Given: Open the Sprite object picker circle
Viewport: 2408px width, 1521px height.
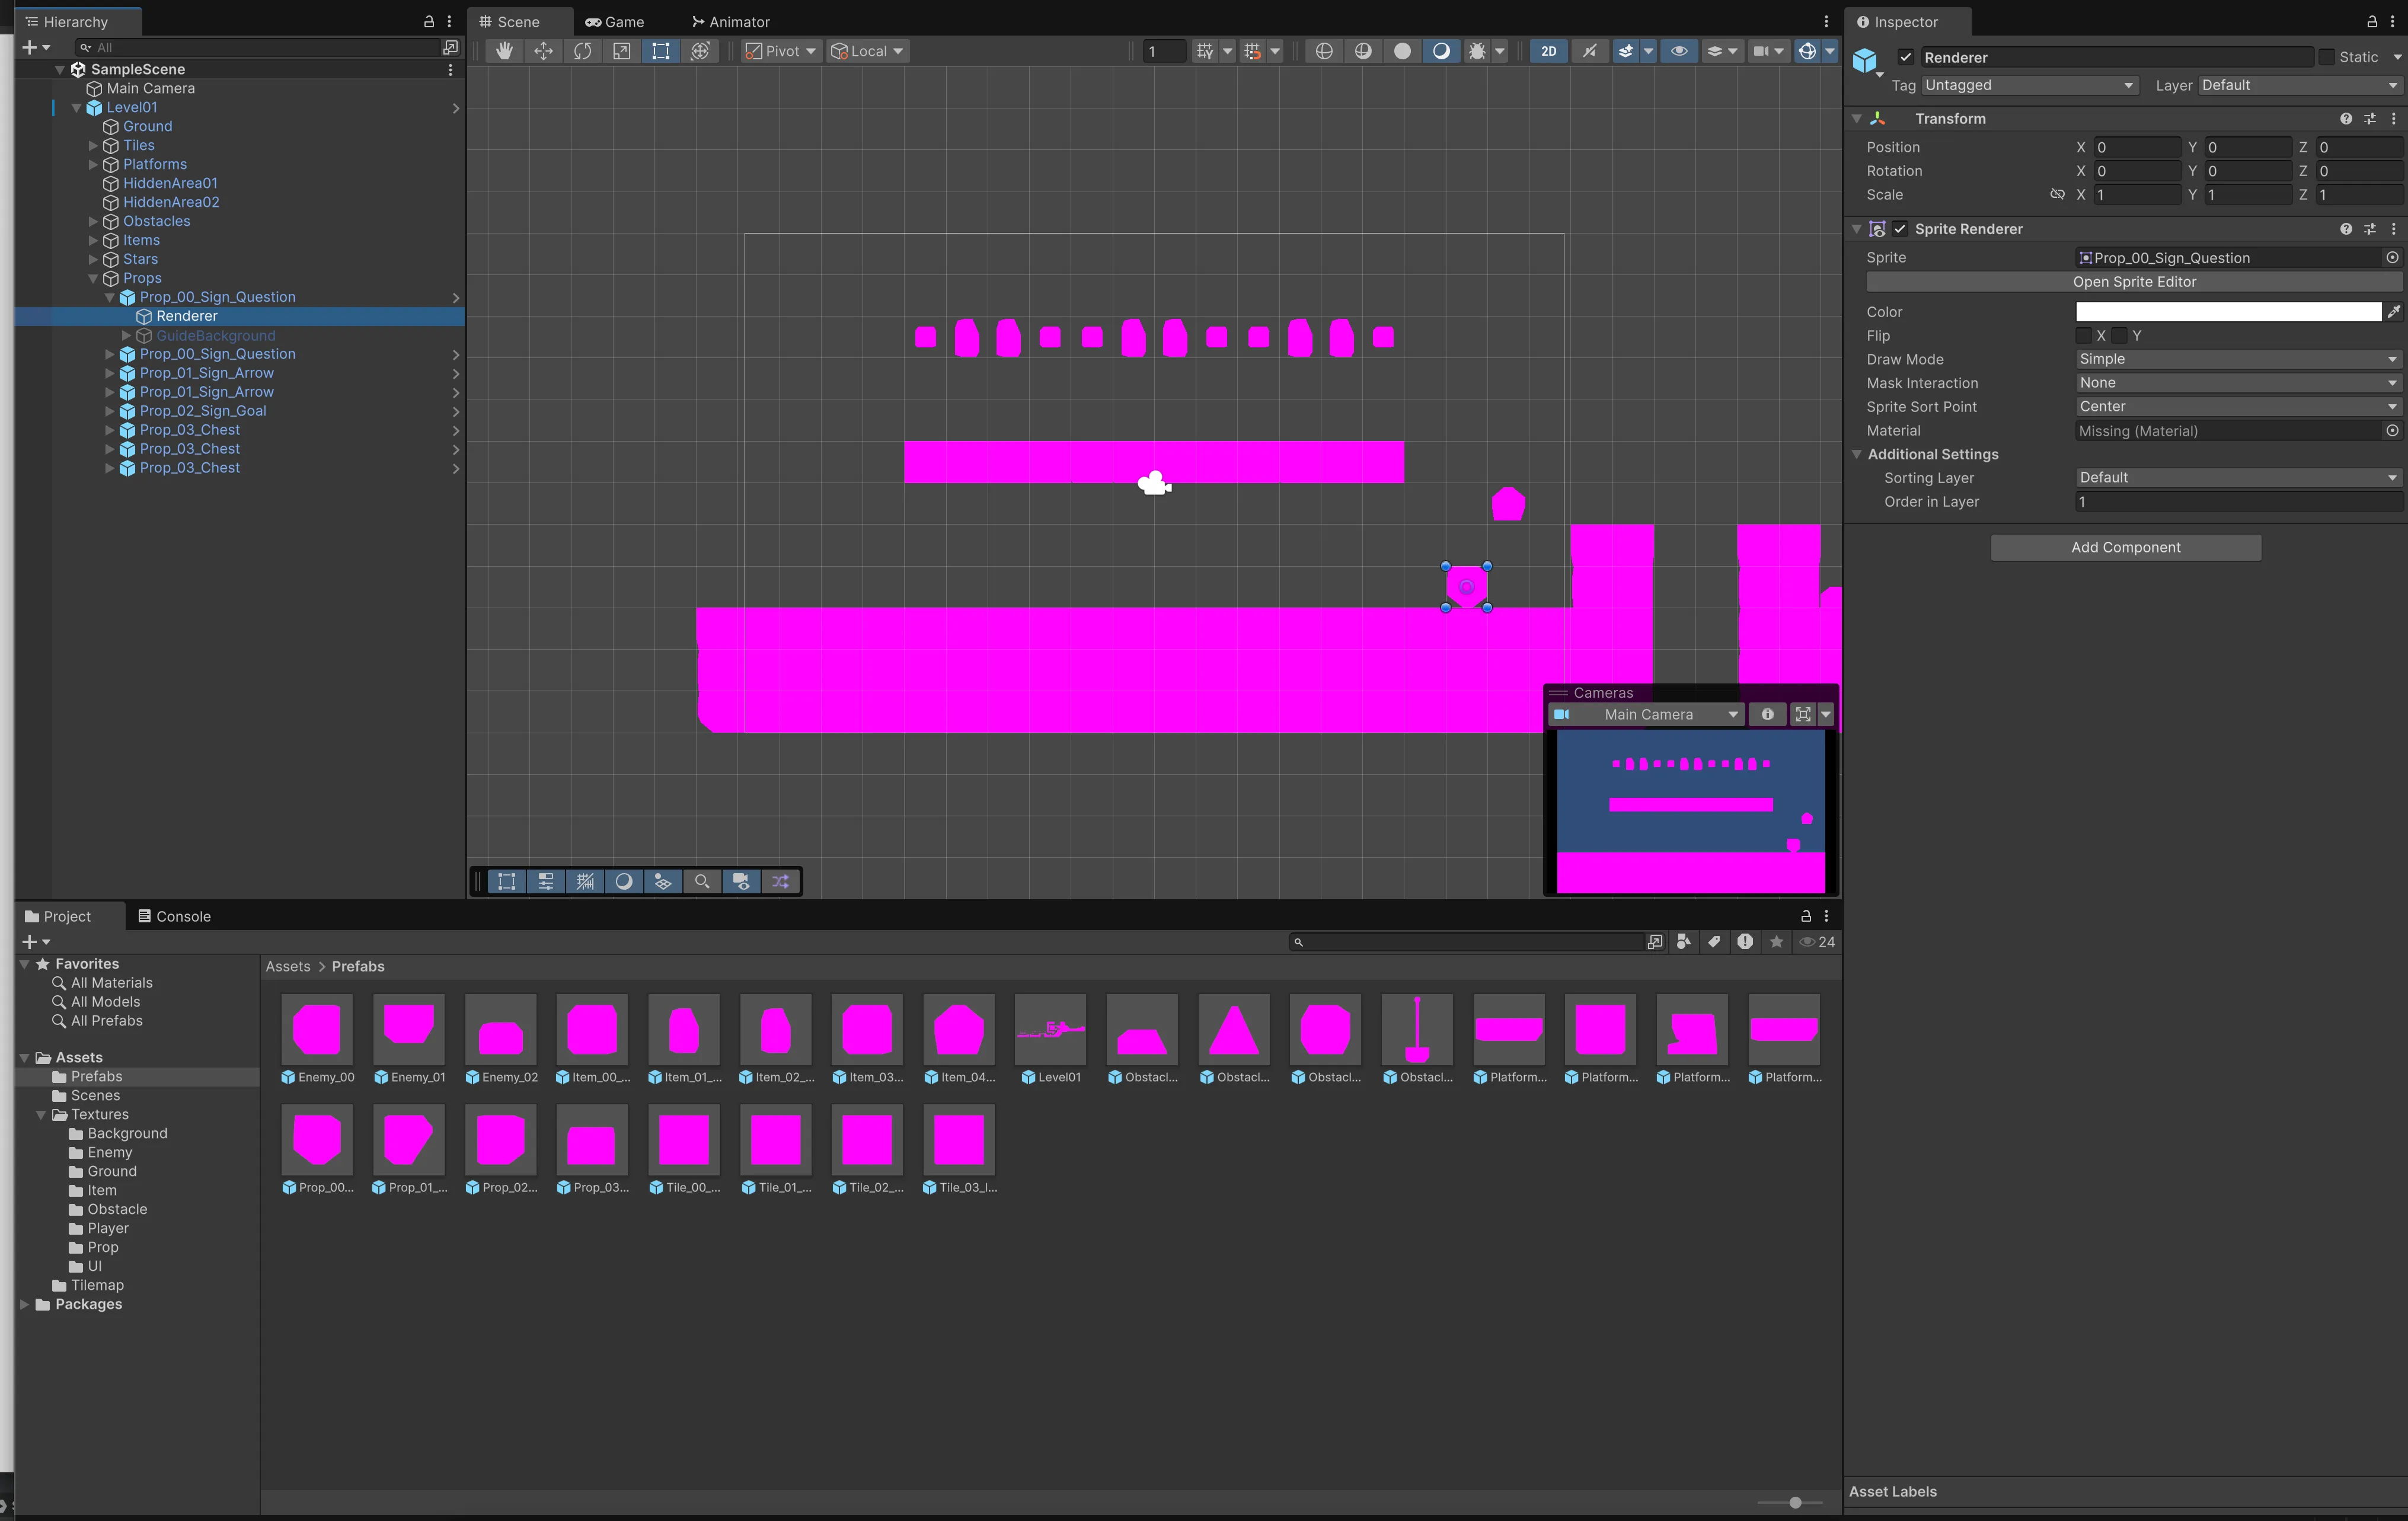Looking at the screenshot, I should pyautogui.click(x=2392, y=258).
